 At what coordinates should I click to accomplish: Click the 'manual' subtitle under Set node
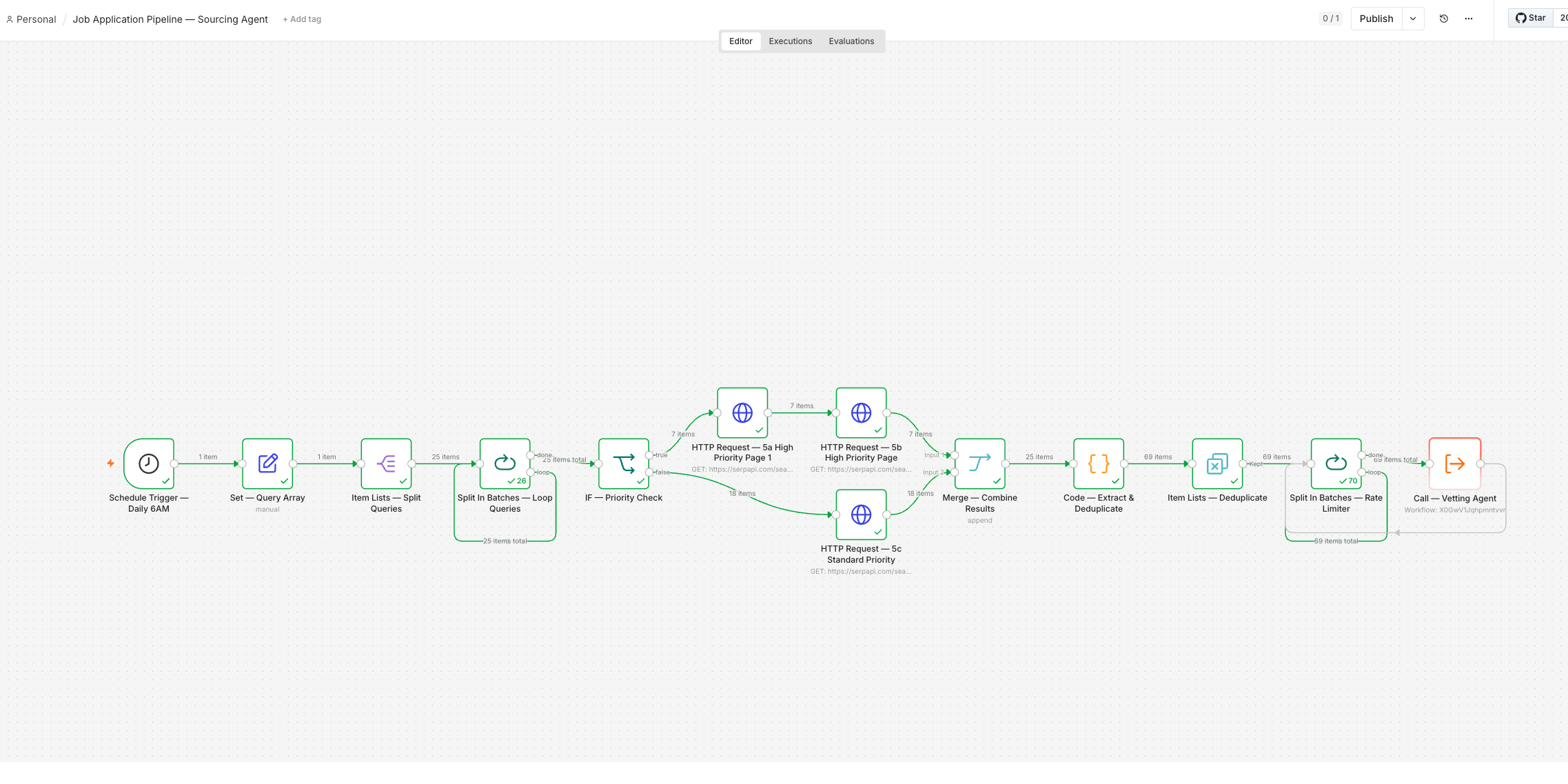click(x=267, y=510)
